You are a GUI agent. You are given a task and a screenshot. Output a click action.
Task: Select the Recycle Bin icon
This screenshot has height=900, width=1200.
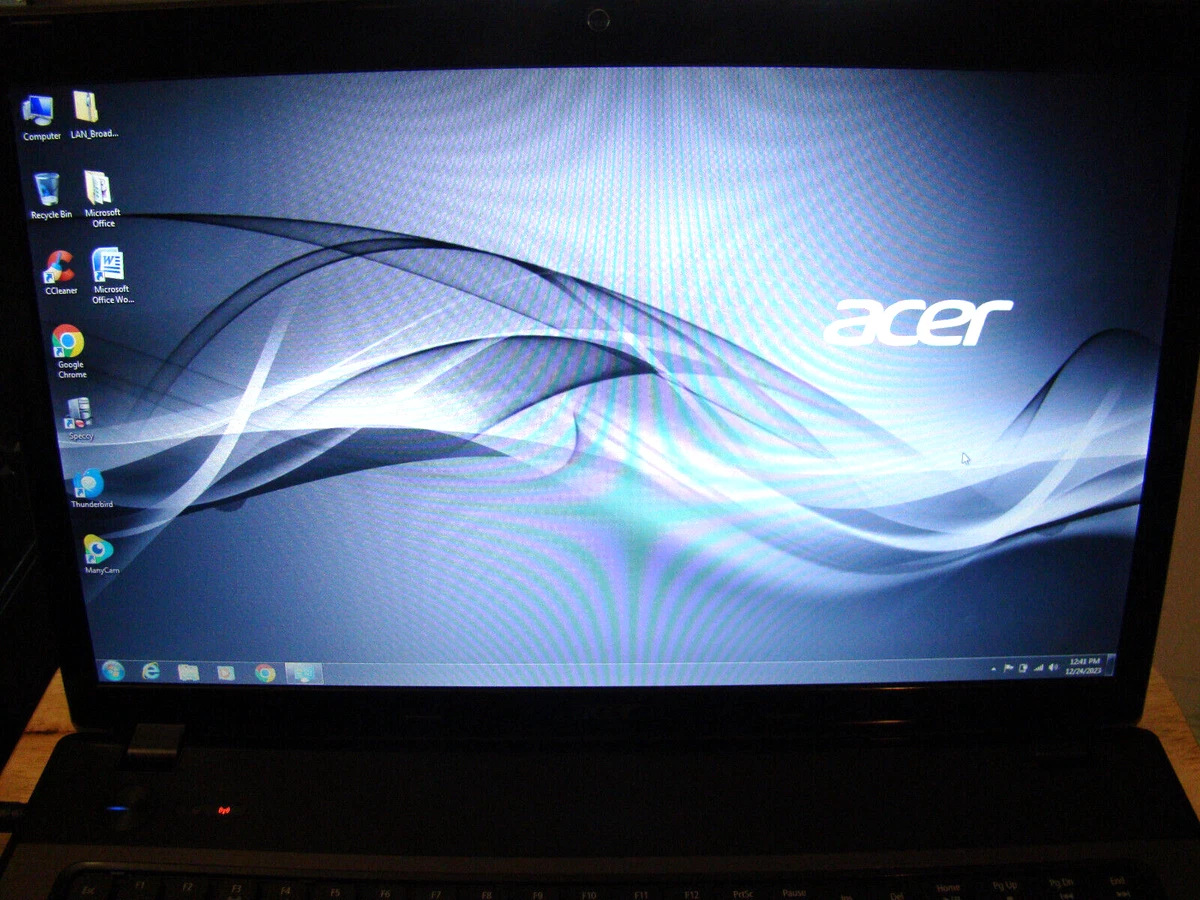50,195
